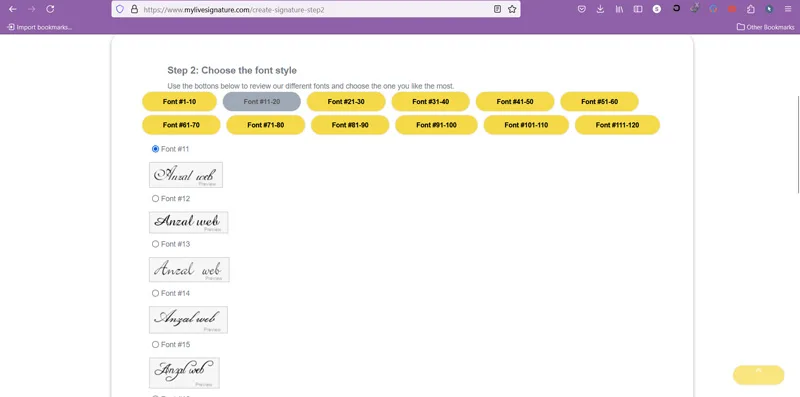Click the yellow scroll-to-top arrow button
800x397 pixels.
pyautogui.click(x=759, y=375)
